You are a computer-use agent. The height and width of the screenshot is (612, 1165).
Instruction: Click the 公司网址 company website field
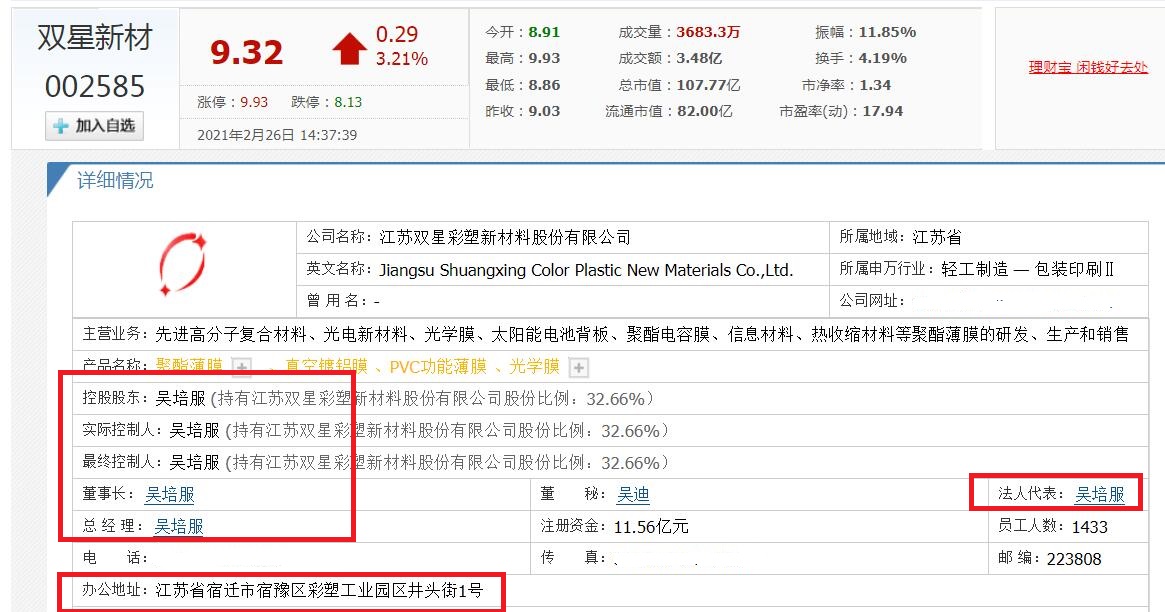[989, 301]
